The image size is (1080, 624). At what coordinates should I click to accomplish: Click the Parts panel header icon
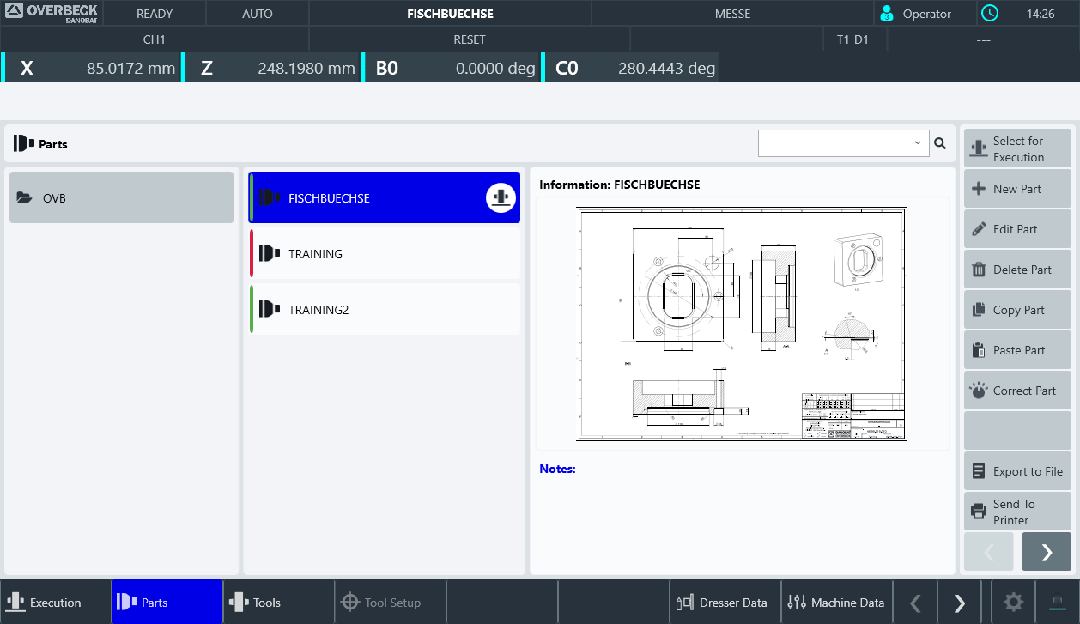(23, 143)
